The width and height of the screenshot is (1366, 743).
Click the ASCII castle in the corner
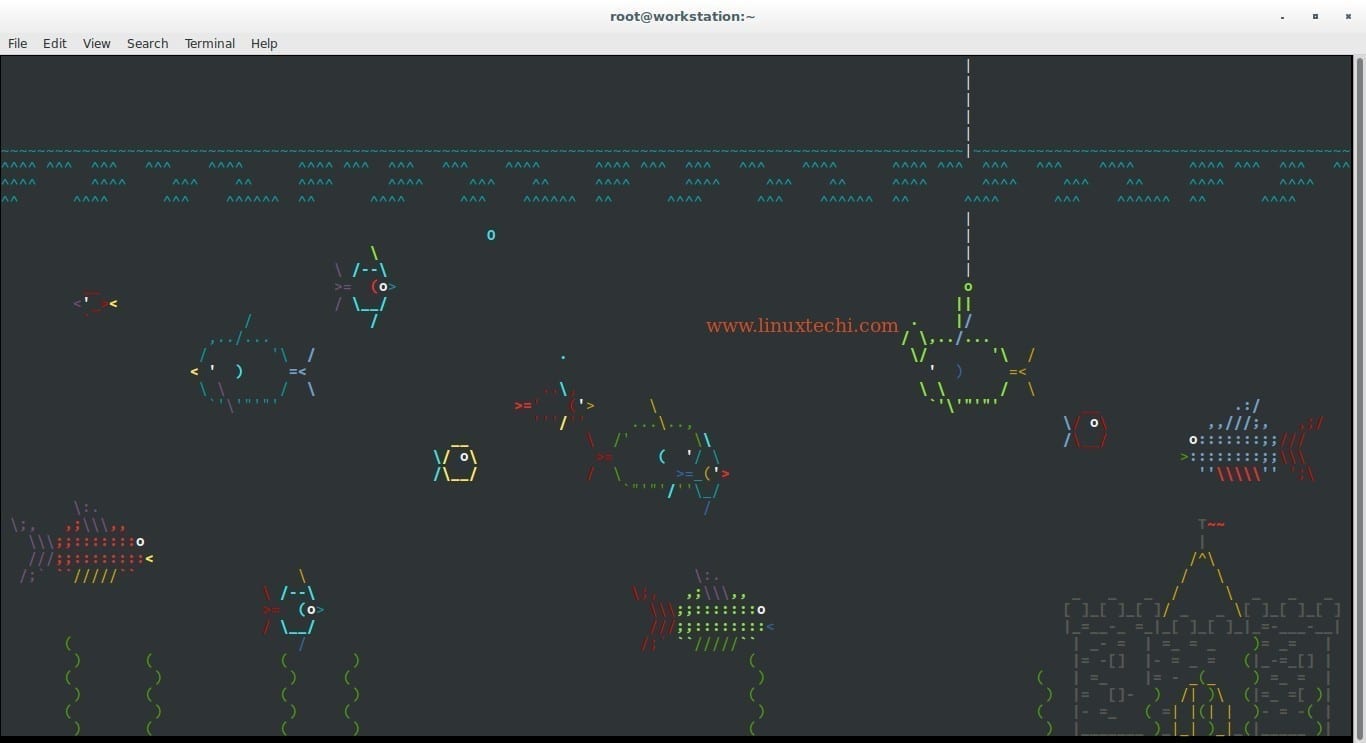pyautogui.click(x=1203, y=628)
